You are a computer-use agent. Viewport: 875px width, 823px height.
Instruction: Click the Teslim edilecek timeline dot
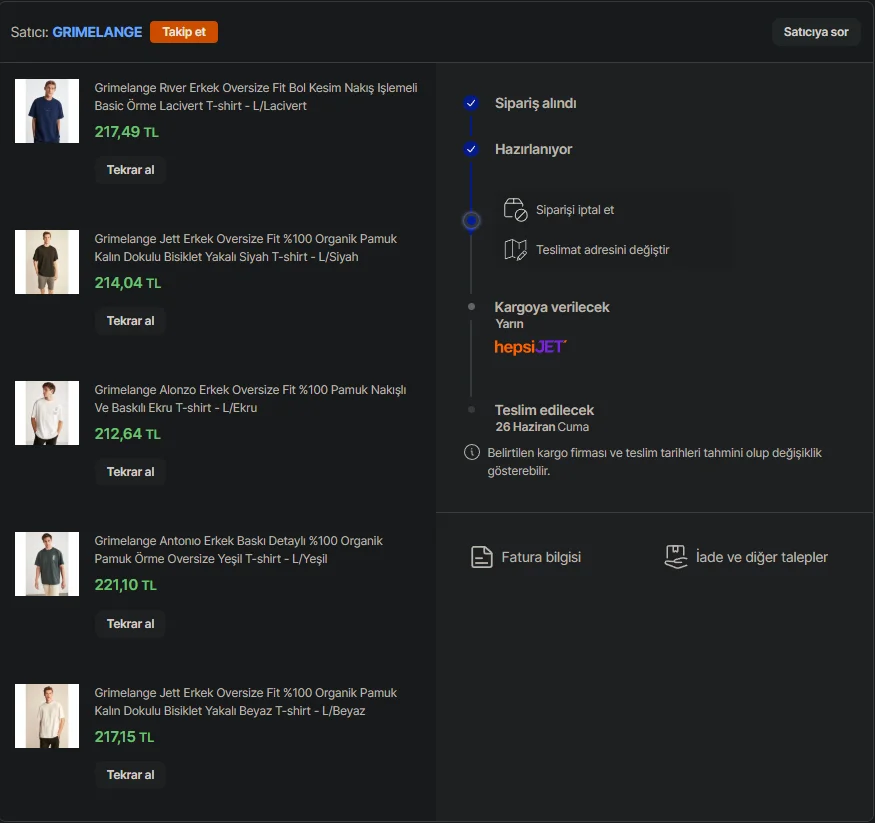tap(472, 410)
